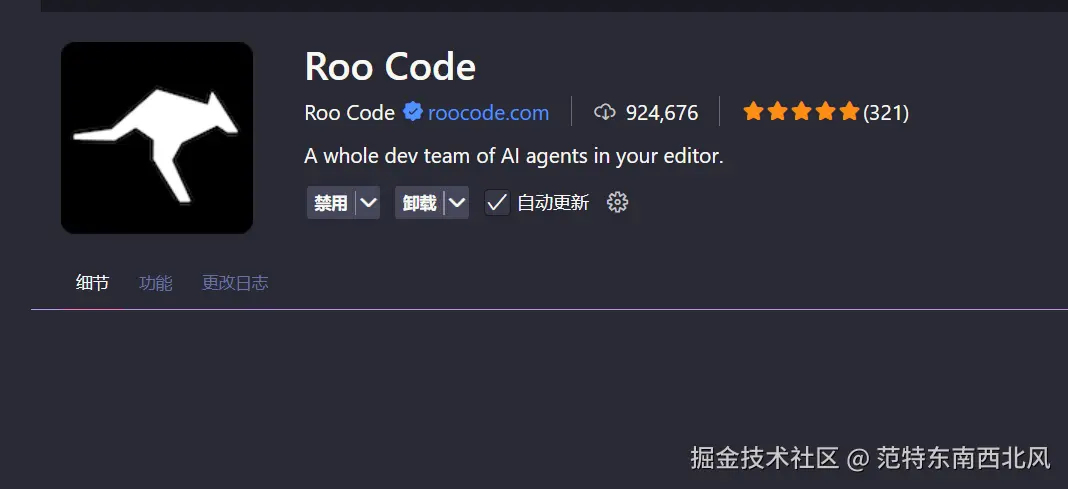Click the large Roo Code title
1068x489 pixels.
pyautogui.click(x=390, y=67)
